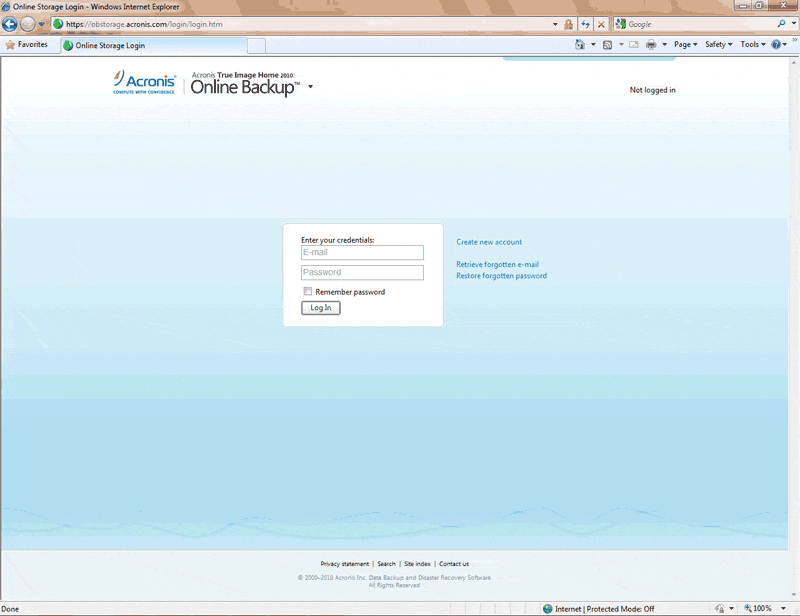The height and width of the screenshot is (616, 800).
Task: Click the Internet Explorer icon in title bar
Action: [6, 7]
